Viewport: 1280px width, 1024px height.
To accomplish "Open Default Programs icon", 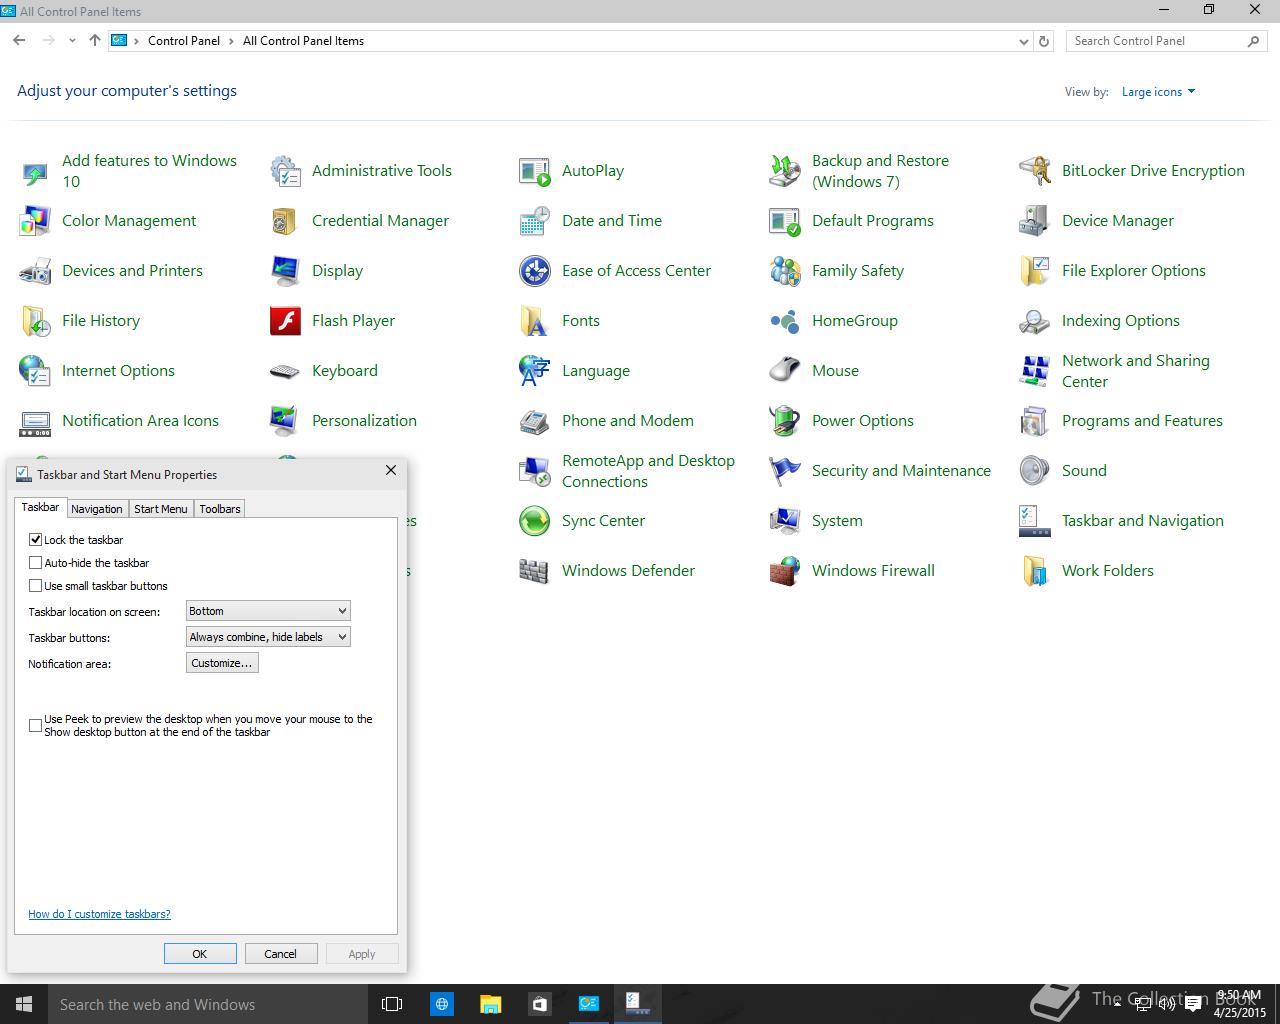I will 785,221.
